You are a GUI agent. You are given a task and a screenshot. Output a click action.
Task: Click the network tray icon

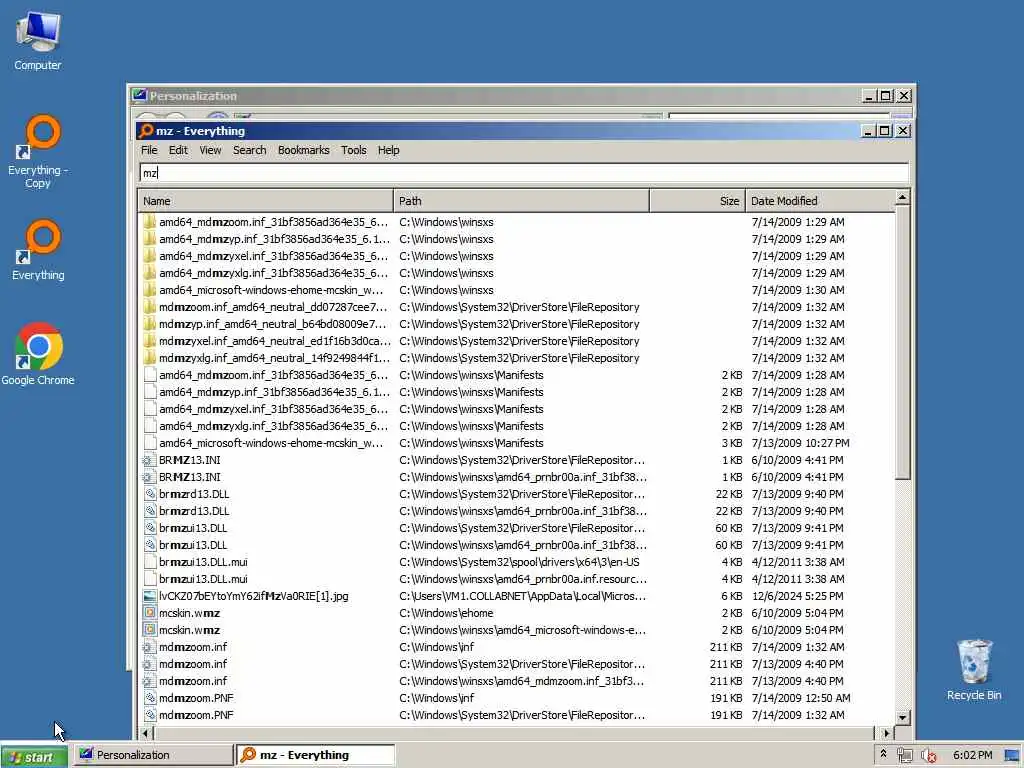coord(904,756)
